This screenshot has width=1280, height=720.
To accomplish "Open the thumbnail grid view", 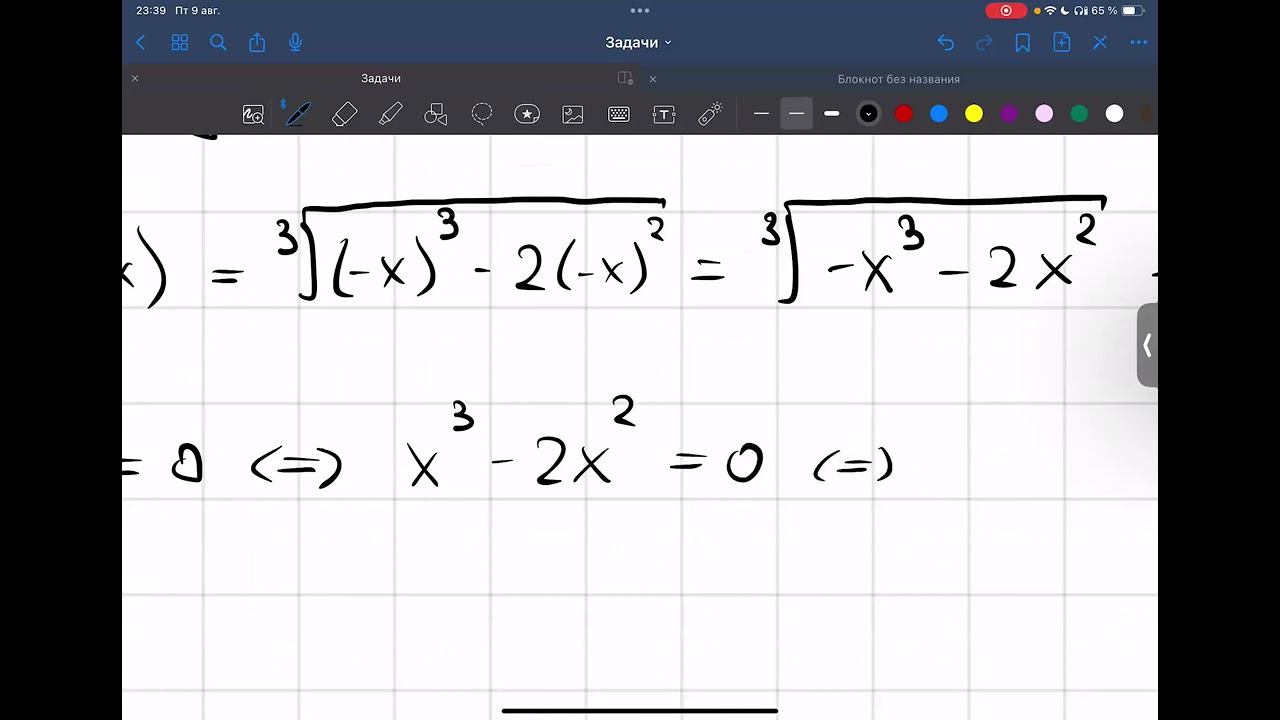I will tap(180, 43).
